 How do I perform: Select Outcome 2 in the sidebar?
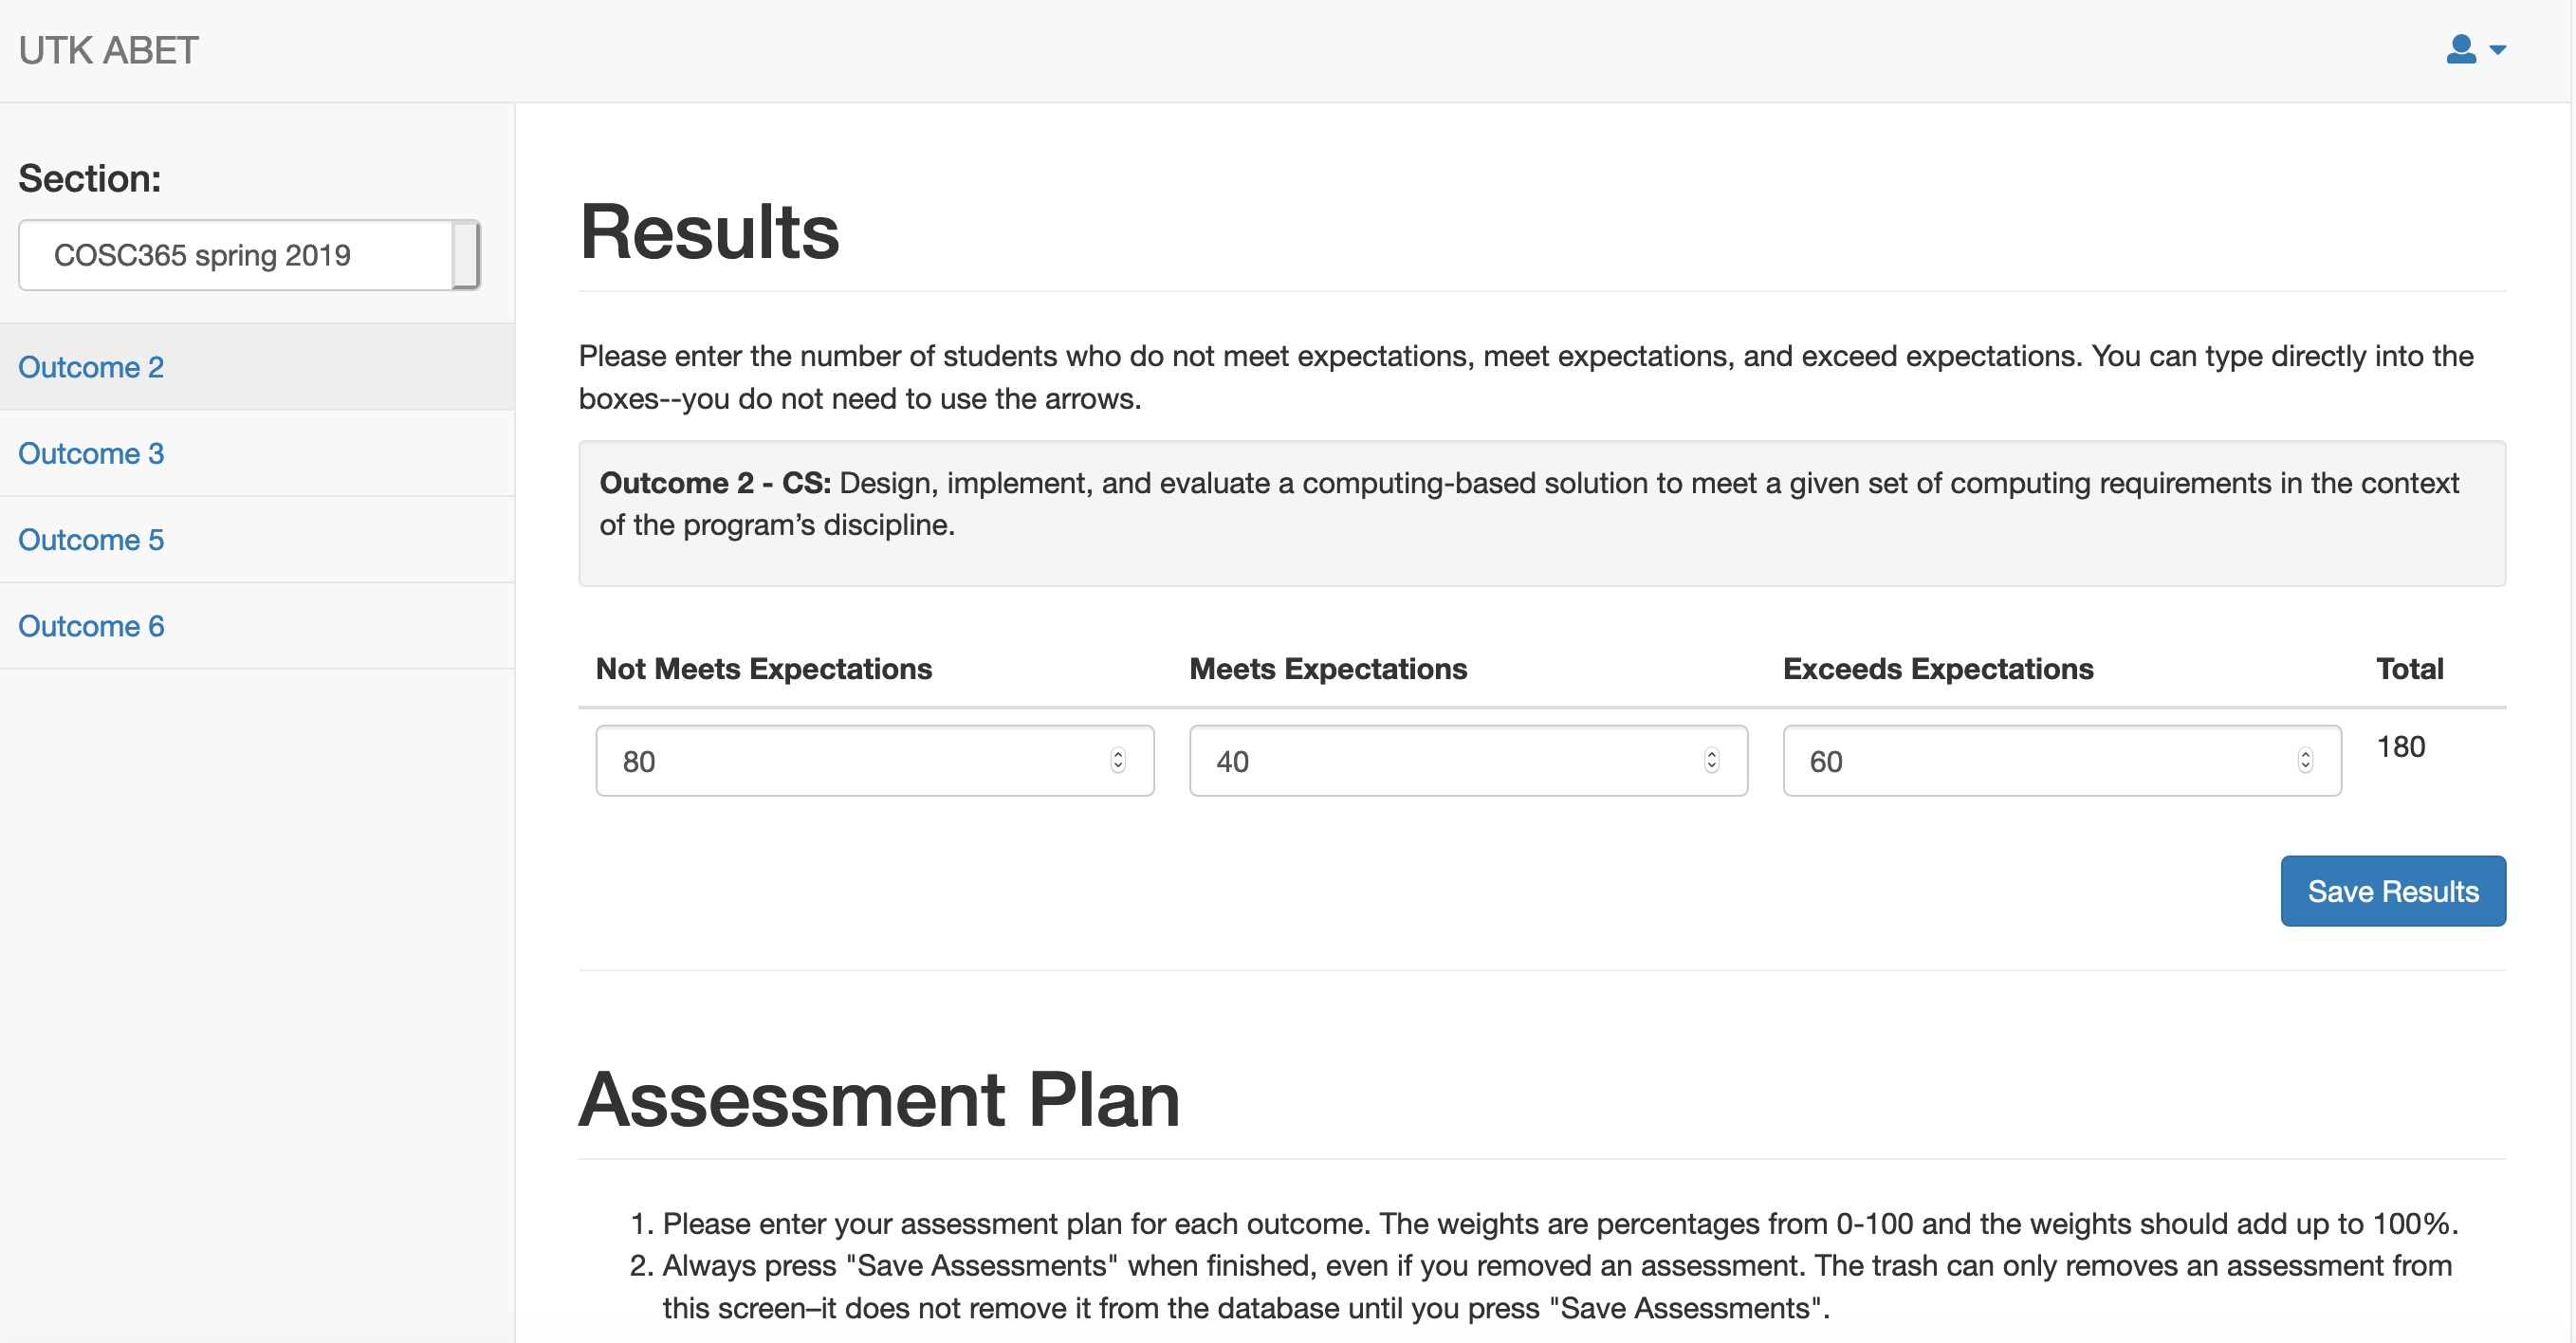91,367
